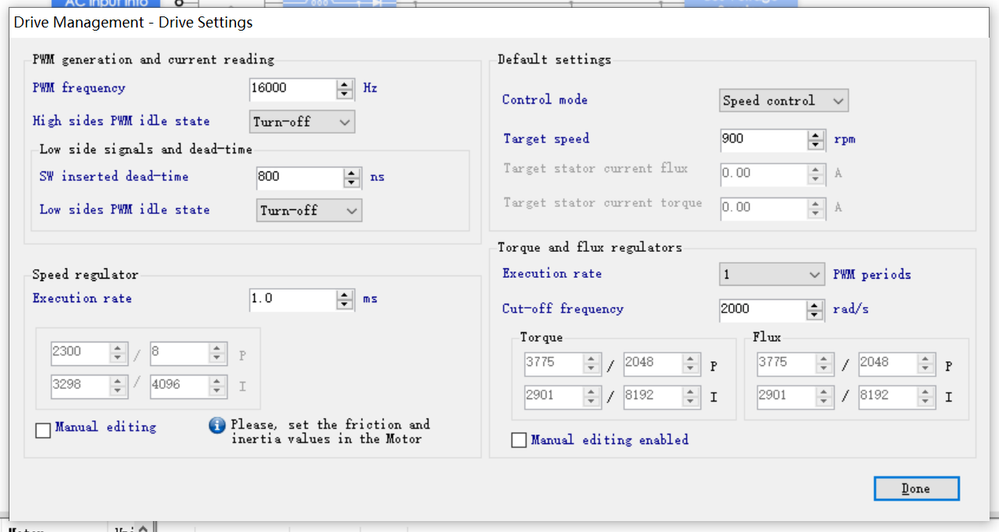
Task: Expand the Control mode dropdown
Action: click(x=783, y=101)
